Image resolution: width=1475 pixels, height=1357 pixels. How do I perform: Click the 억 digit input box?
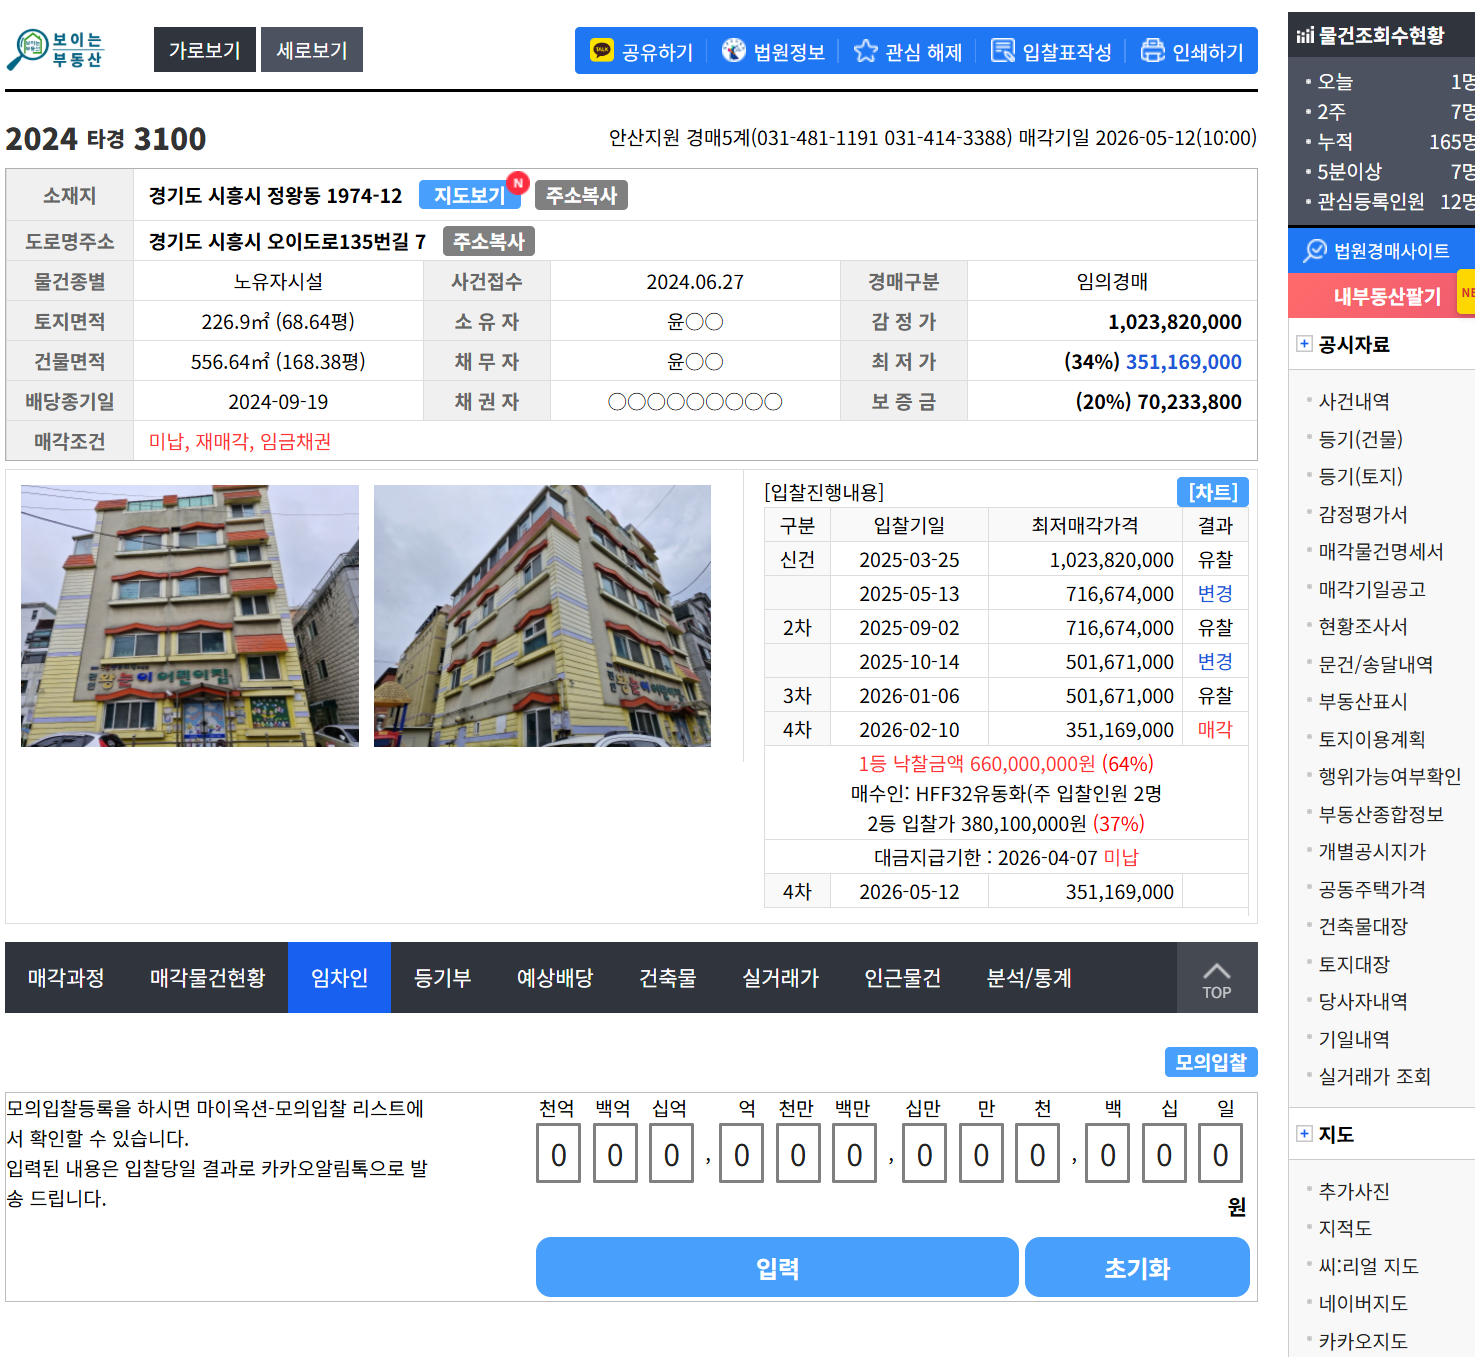pyautogui.click(x=741, y=1154)
